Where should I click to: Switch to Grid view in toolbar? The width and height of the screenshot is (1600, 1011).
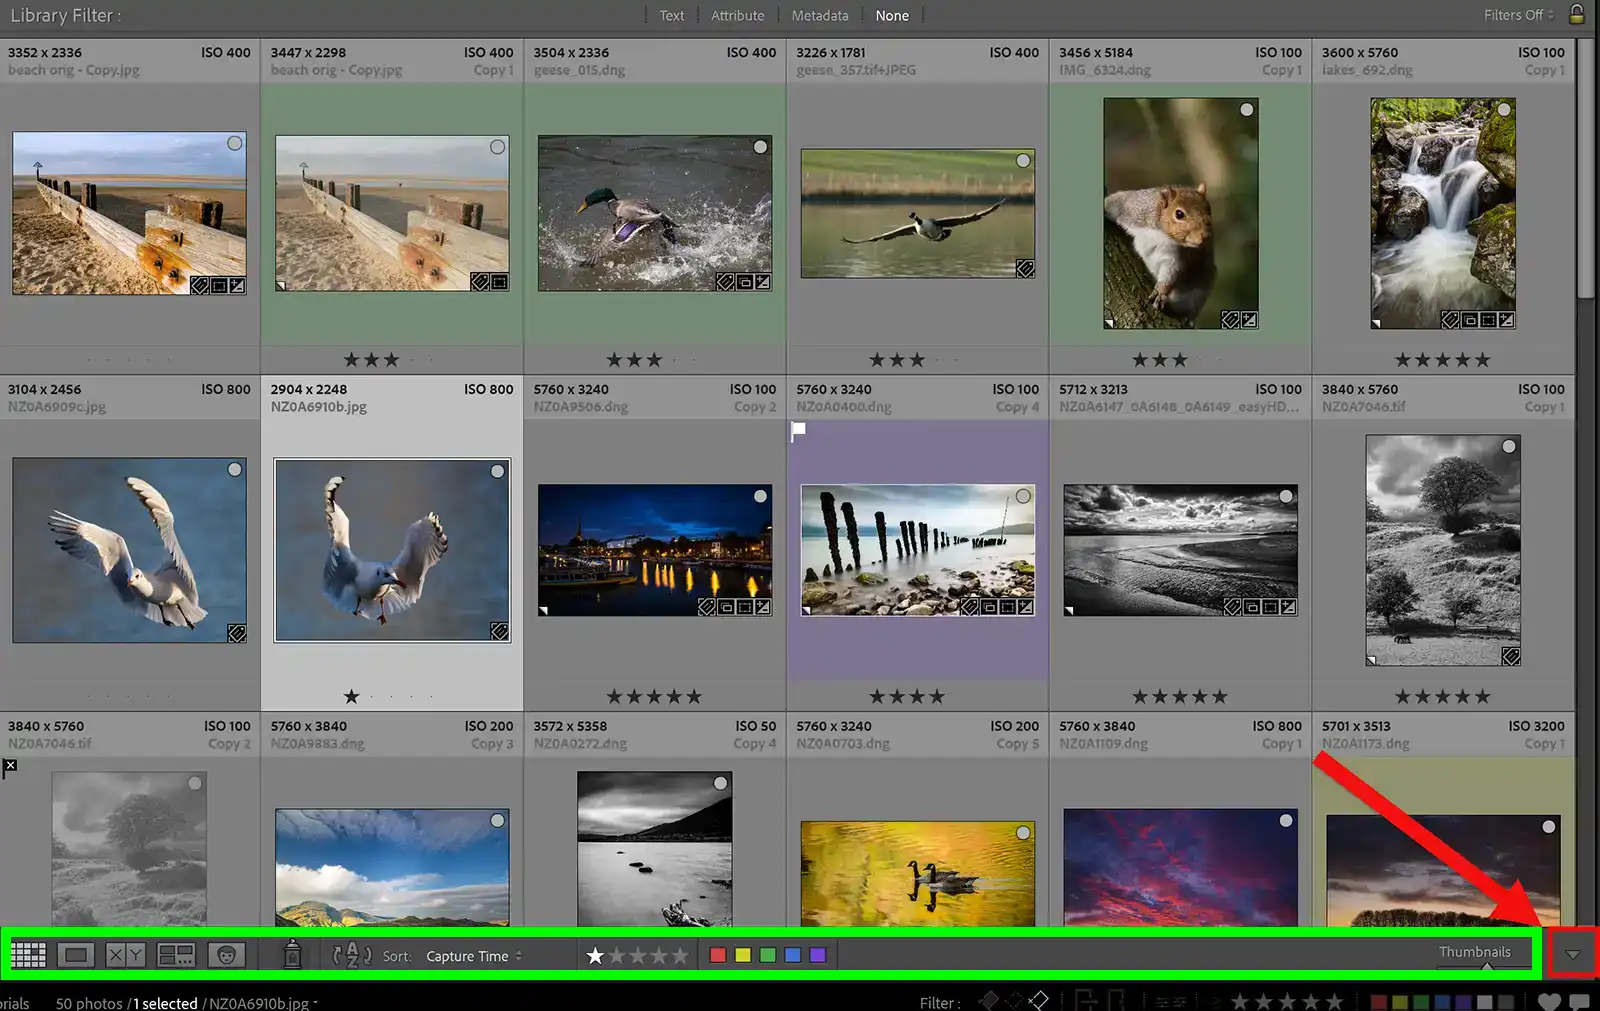(x=28, y=955)
